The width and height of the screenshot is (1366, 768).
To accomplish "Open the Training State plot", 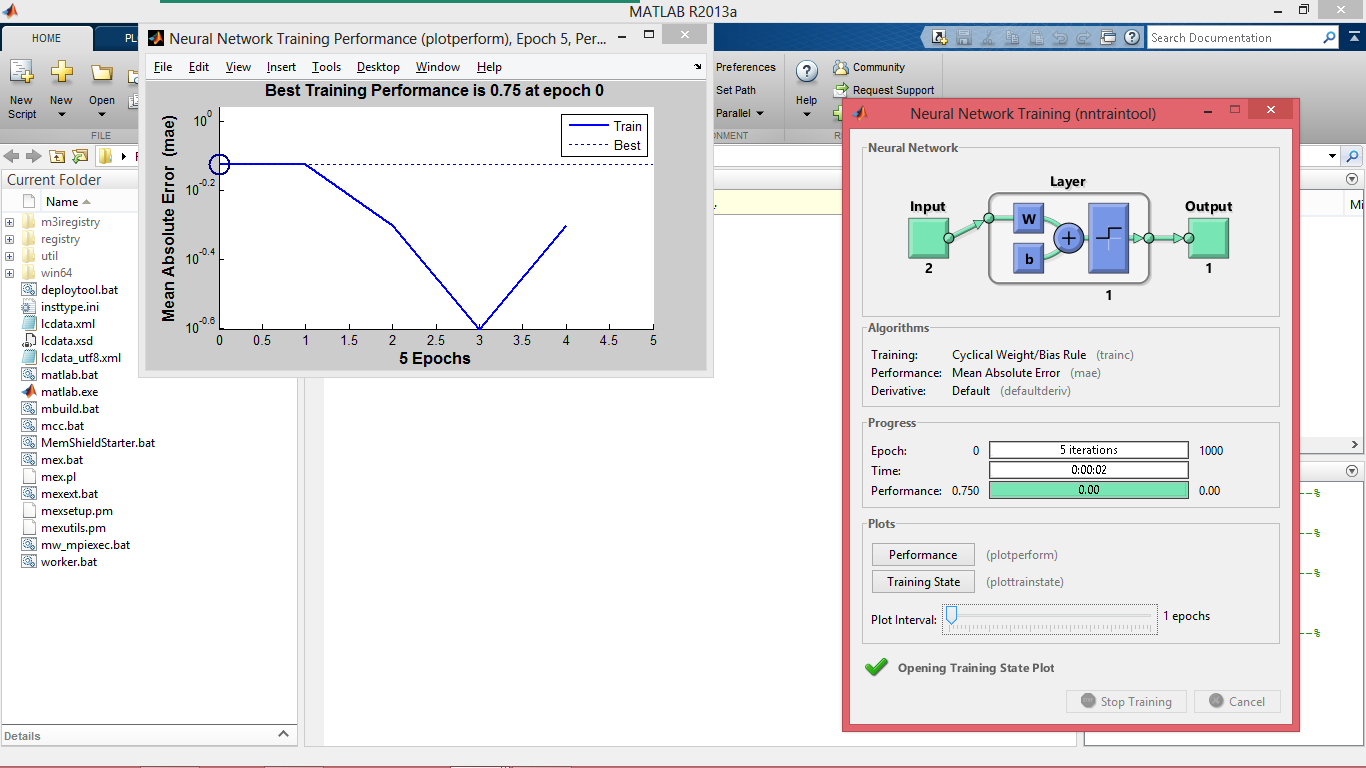I will coord(923,581).
